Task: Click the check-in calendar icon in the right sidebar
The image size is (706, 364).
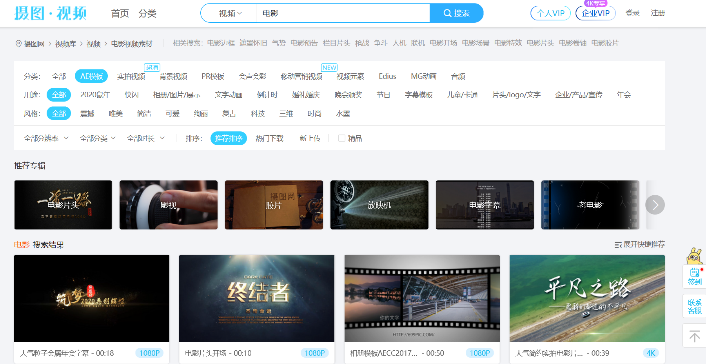Action: (x=694, y=272)
